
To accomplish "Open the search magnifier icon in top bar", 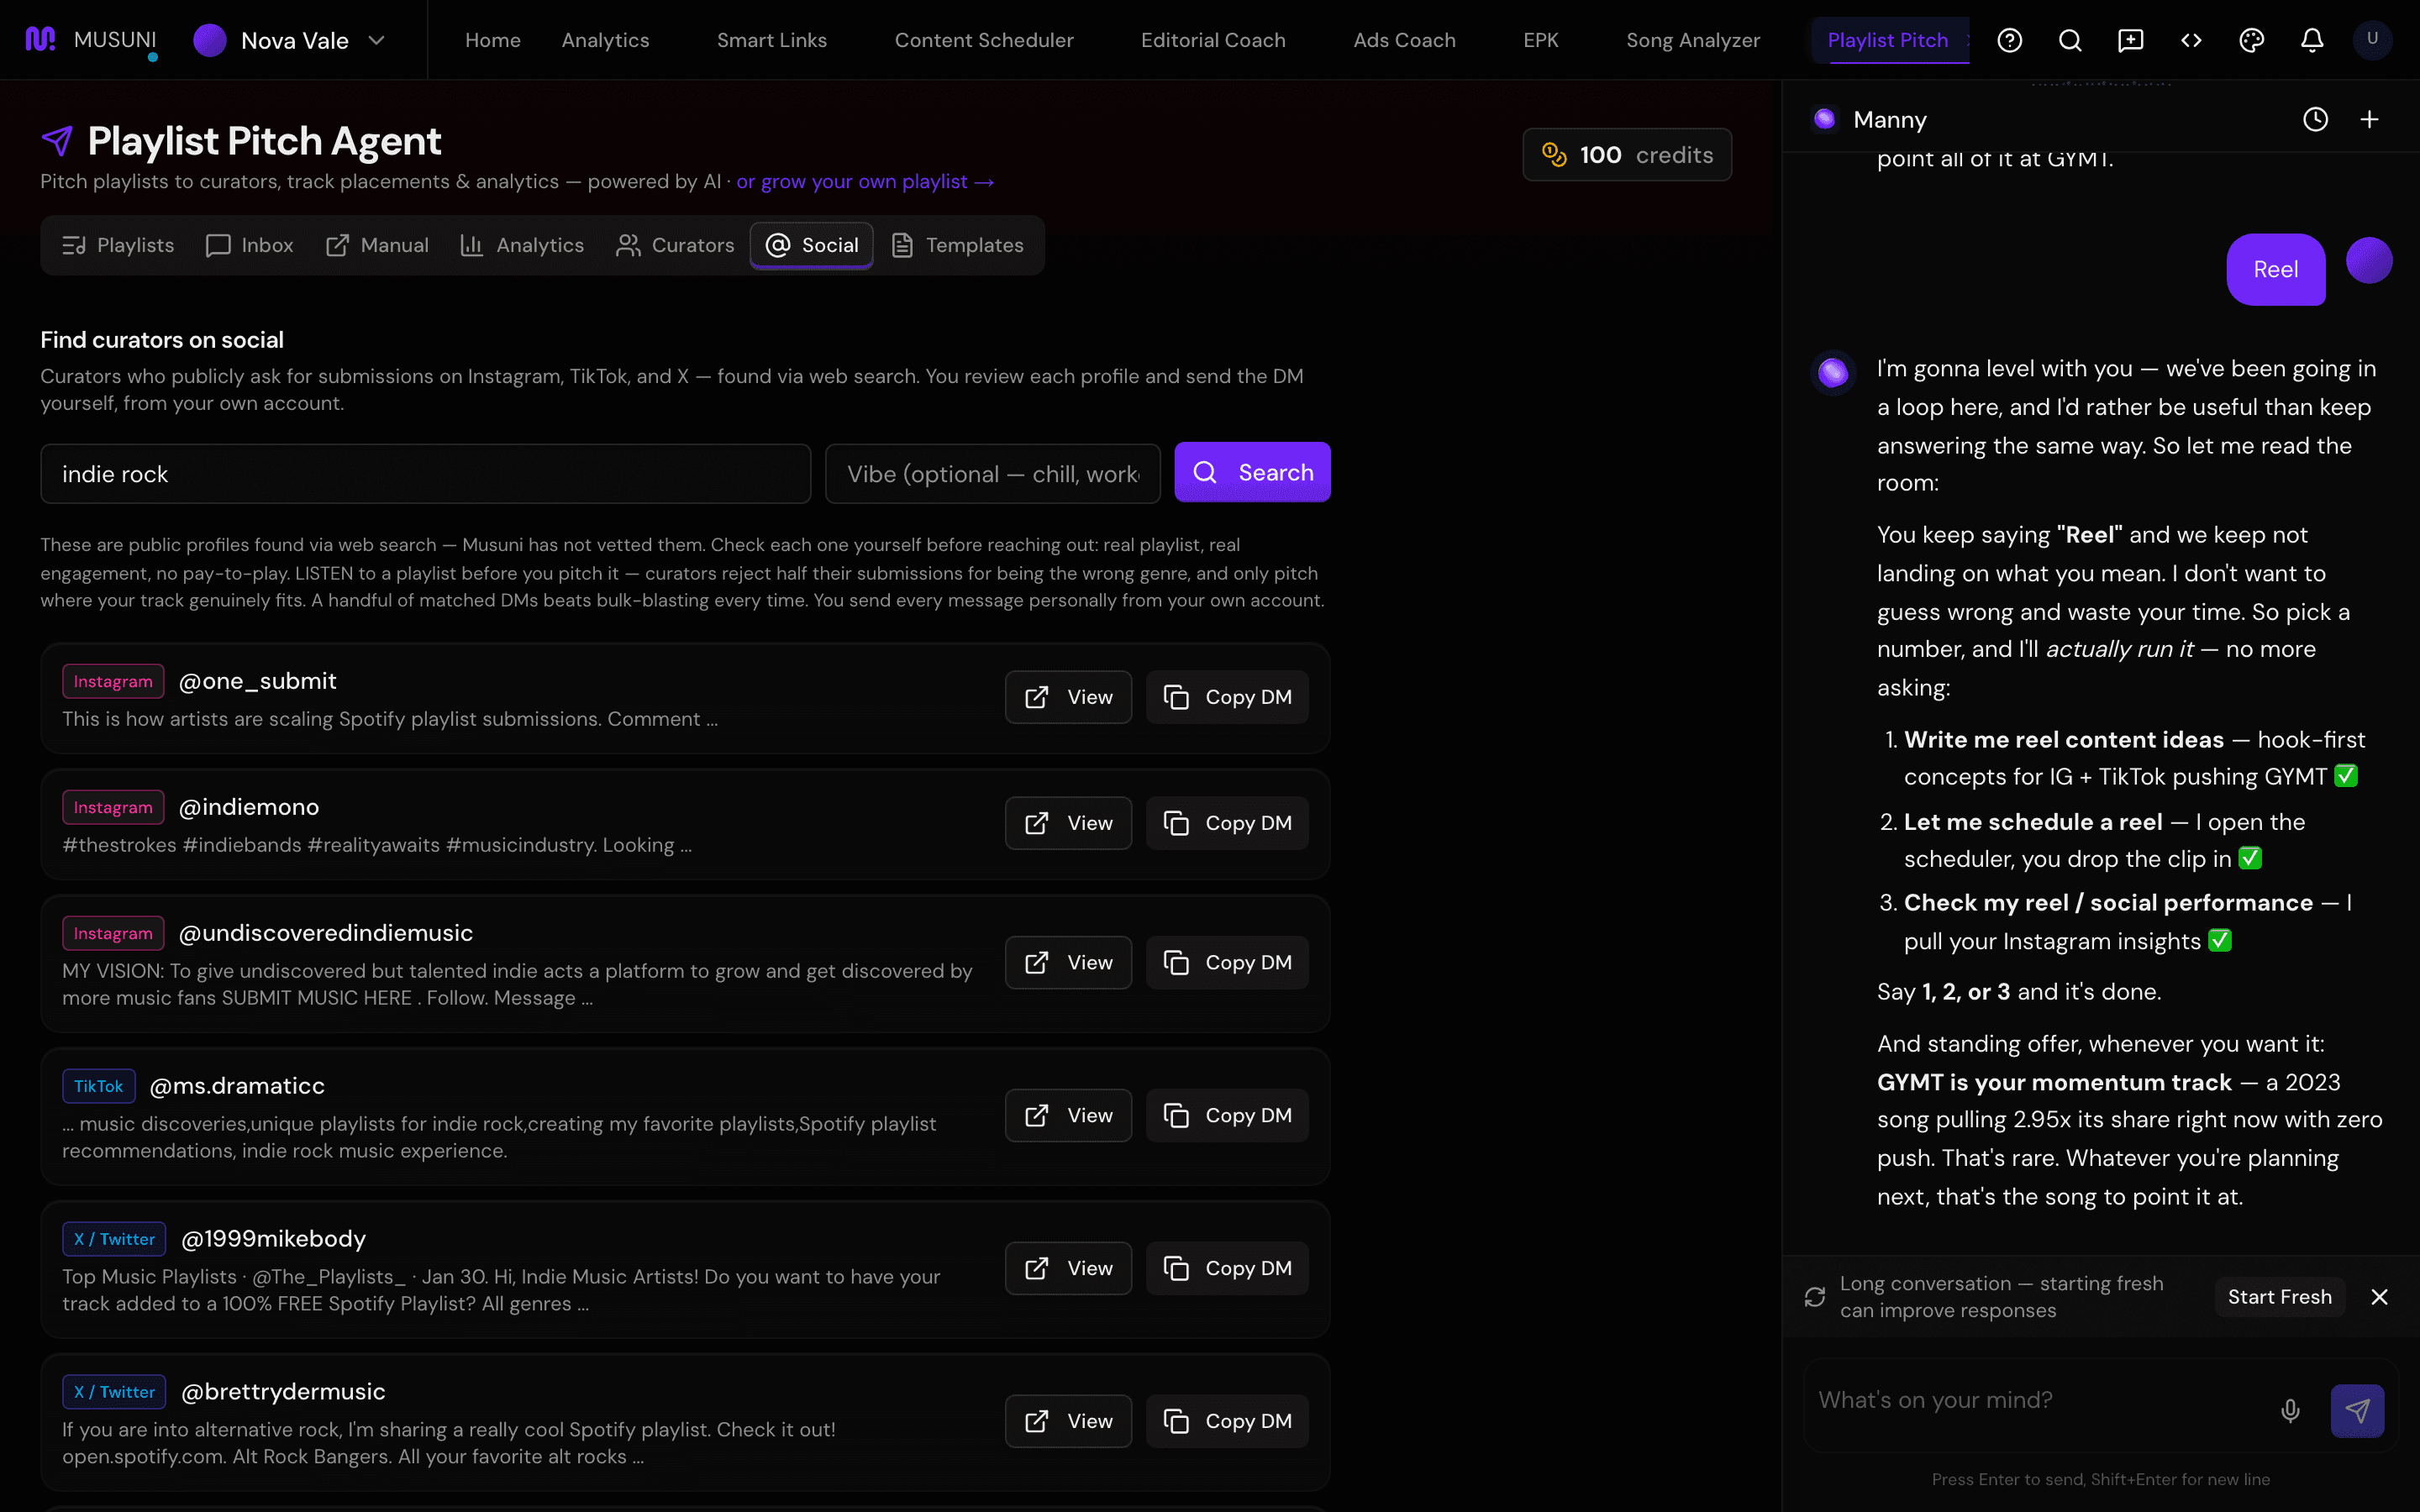I will click(2070, 40).
